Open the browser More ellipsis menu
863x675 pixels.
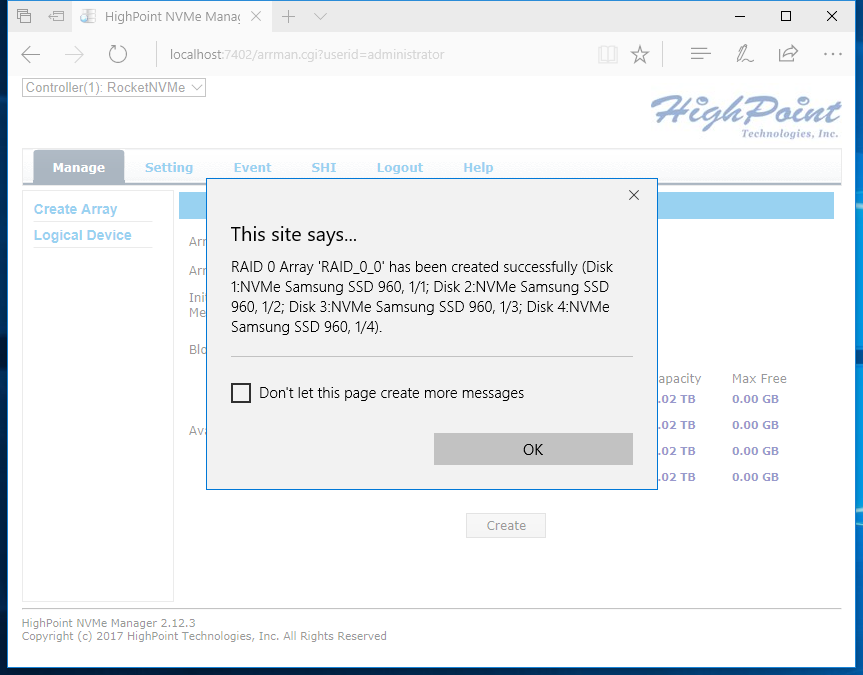[x=833, y=54]
